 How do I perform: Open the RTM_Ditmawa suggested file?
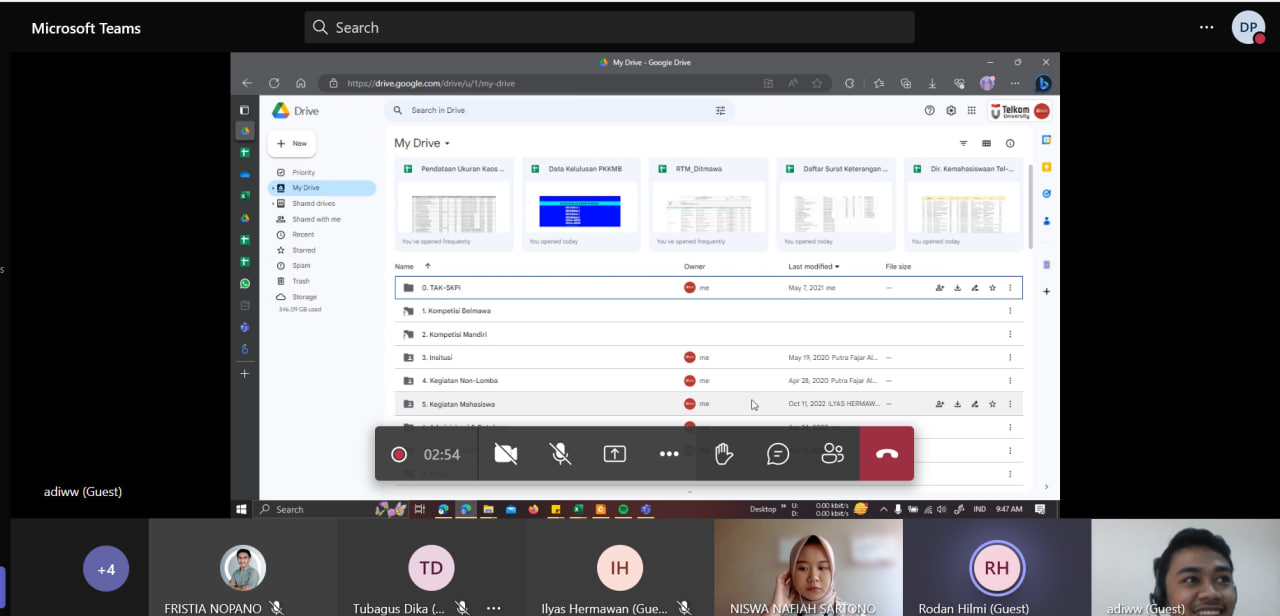pos(709,204)
